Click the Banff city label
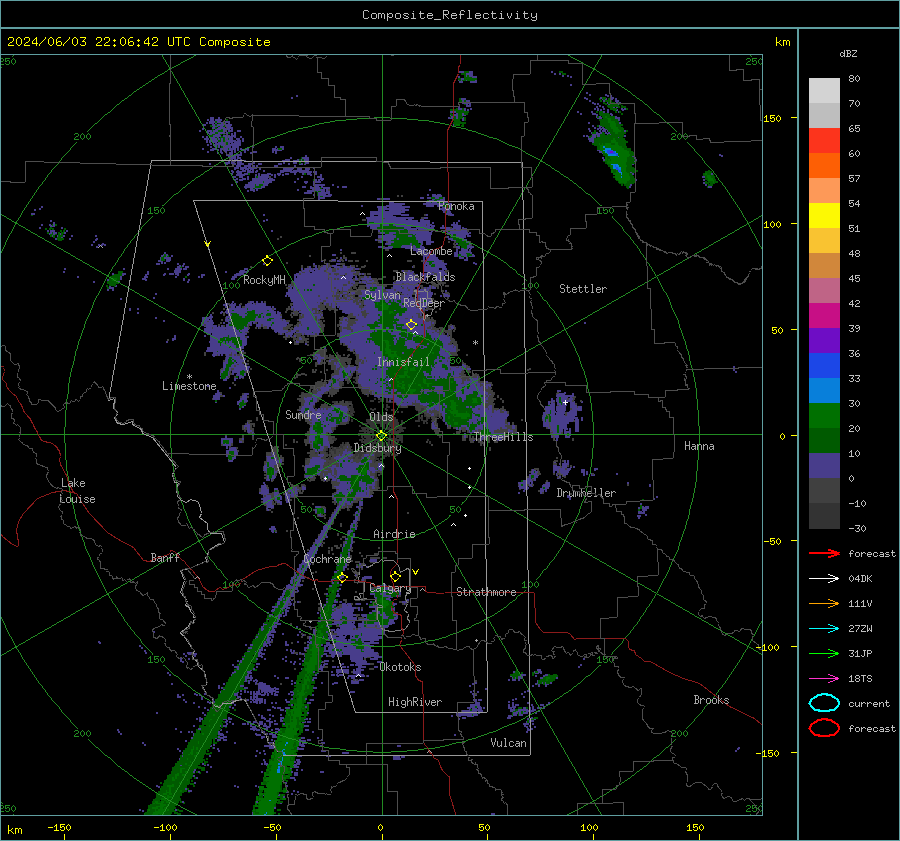 pos(165,557)
